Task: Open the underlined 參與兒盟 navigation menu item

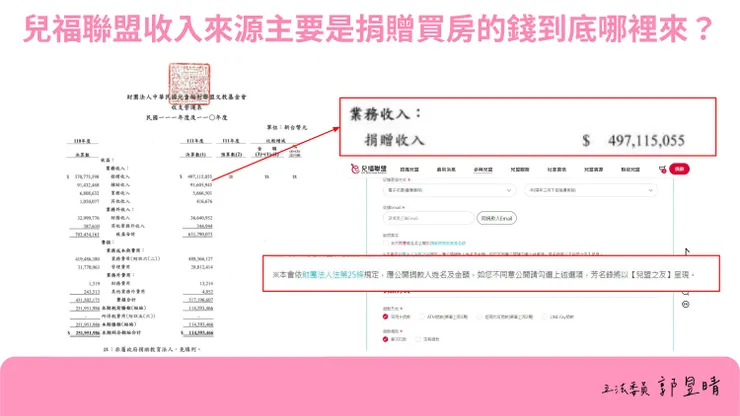Action: click(x=483, y=169)
